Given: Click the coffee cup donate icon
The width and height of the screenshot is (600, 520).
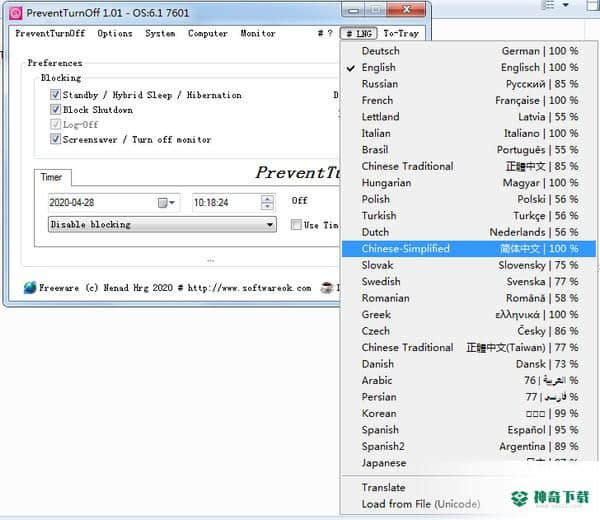Looking at the screenshot, I should 327,287.
